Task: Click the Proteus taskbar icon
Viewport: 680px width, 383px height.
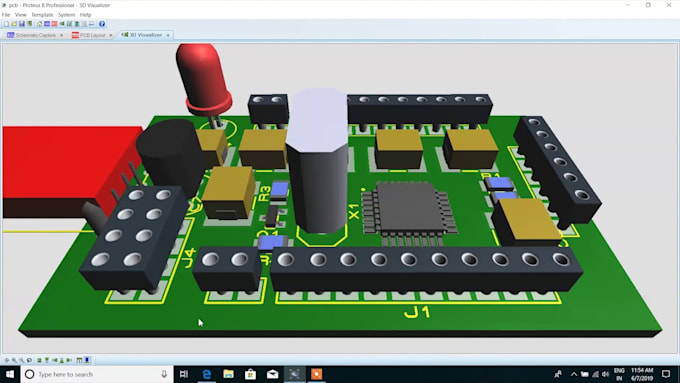Action: [x=294, y=374]
